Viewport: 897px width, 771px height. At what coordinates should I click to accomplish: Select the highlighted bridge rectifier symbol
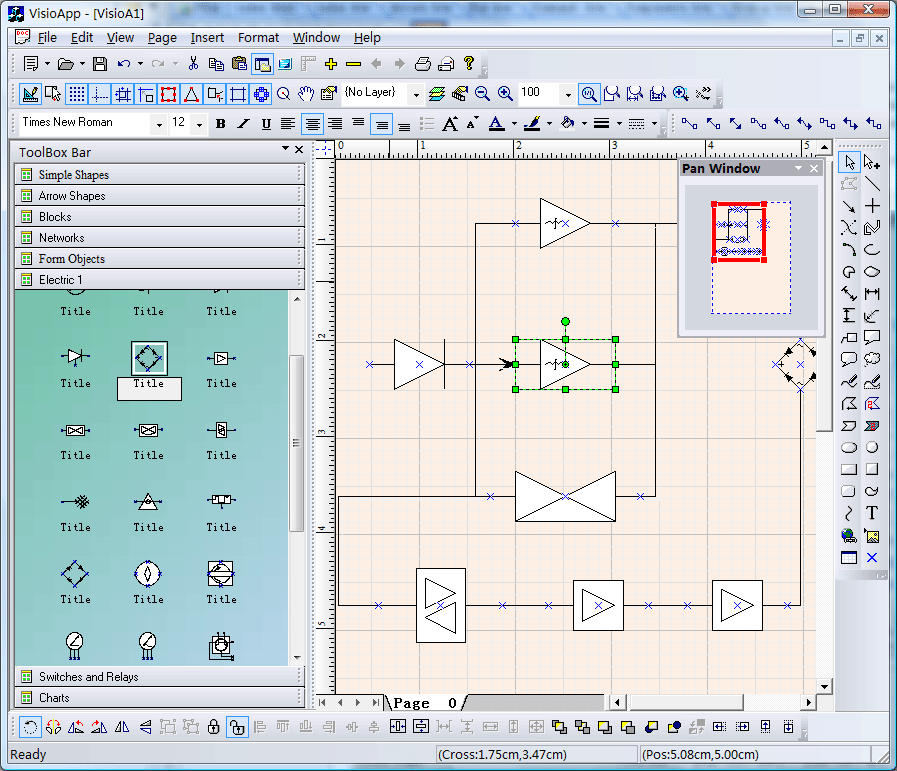click(149, 358)
